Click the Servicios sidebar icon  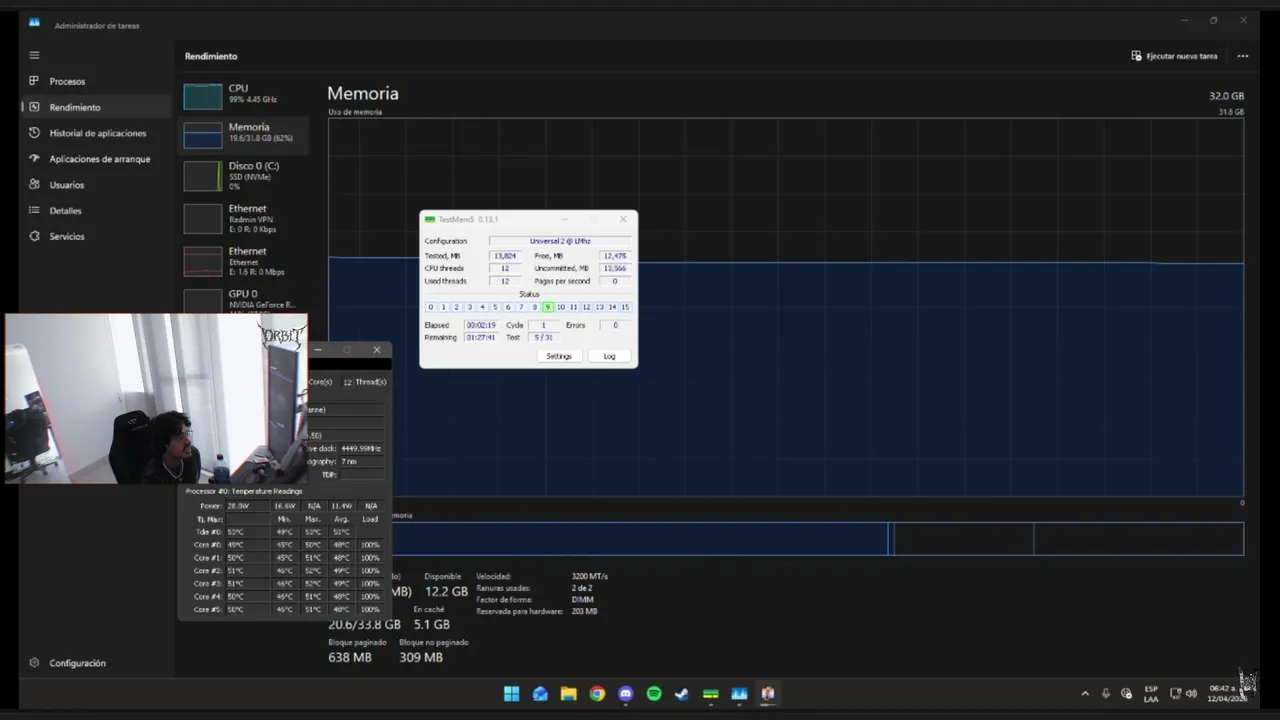tap(34, 236)
